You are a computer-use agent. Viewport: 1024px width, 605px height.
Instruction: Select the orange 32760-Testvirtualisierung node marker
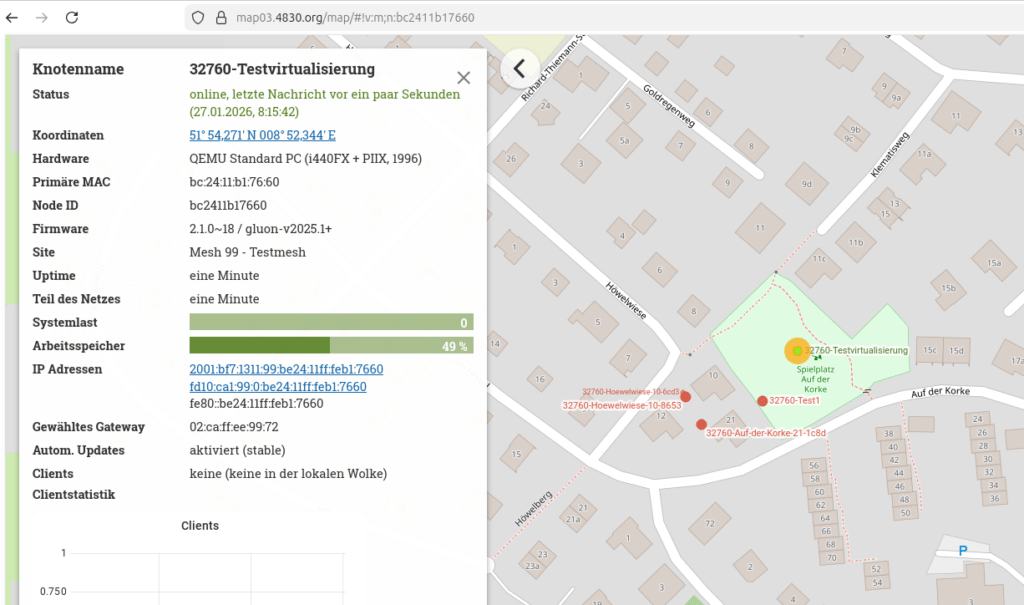(x=797, y=350)
